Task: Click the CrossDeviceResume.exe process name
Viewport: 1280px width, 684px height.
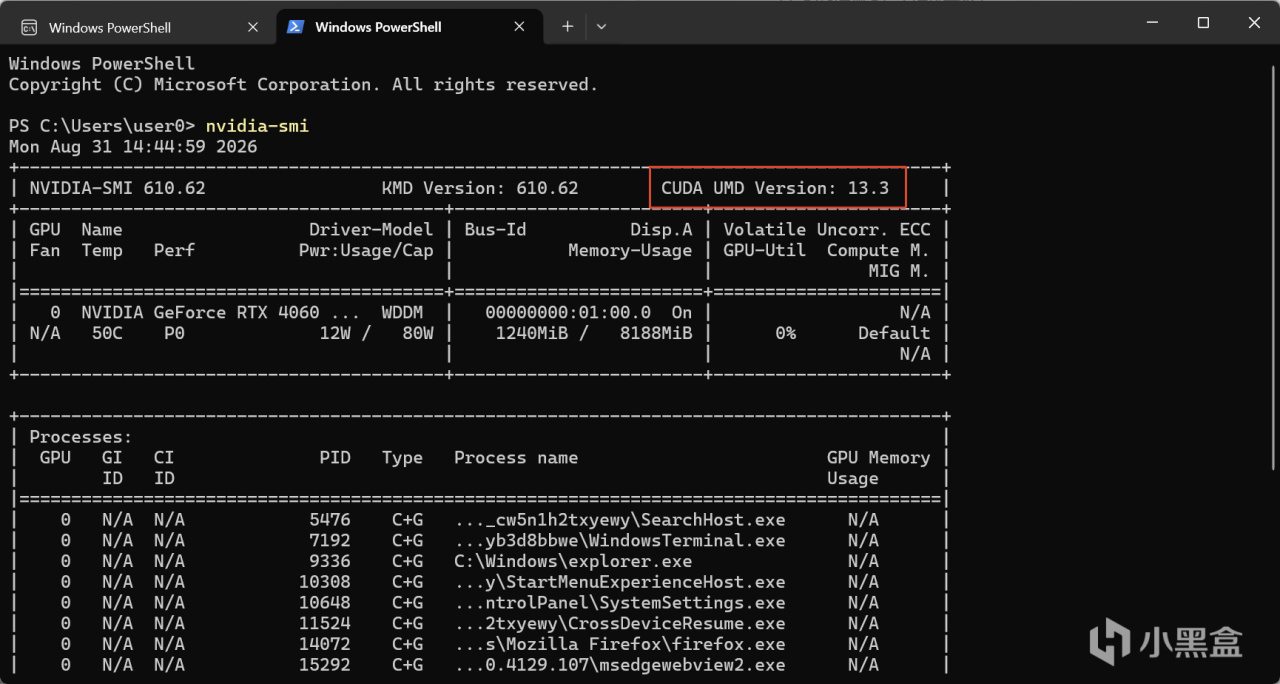Action: point(620,624)
